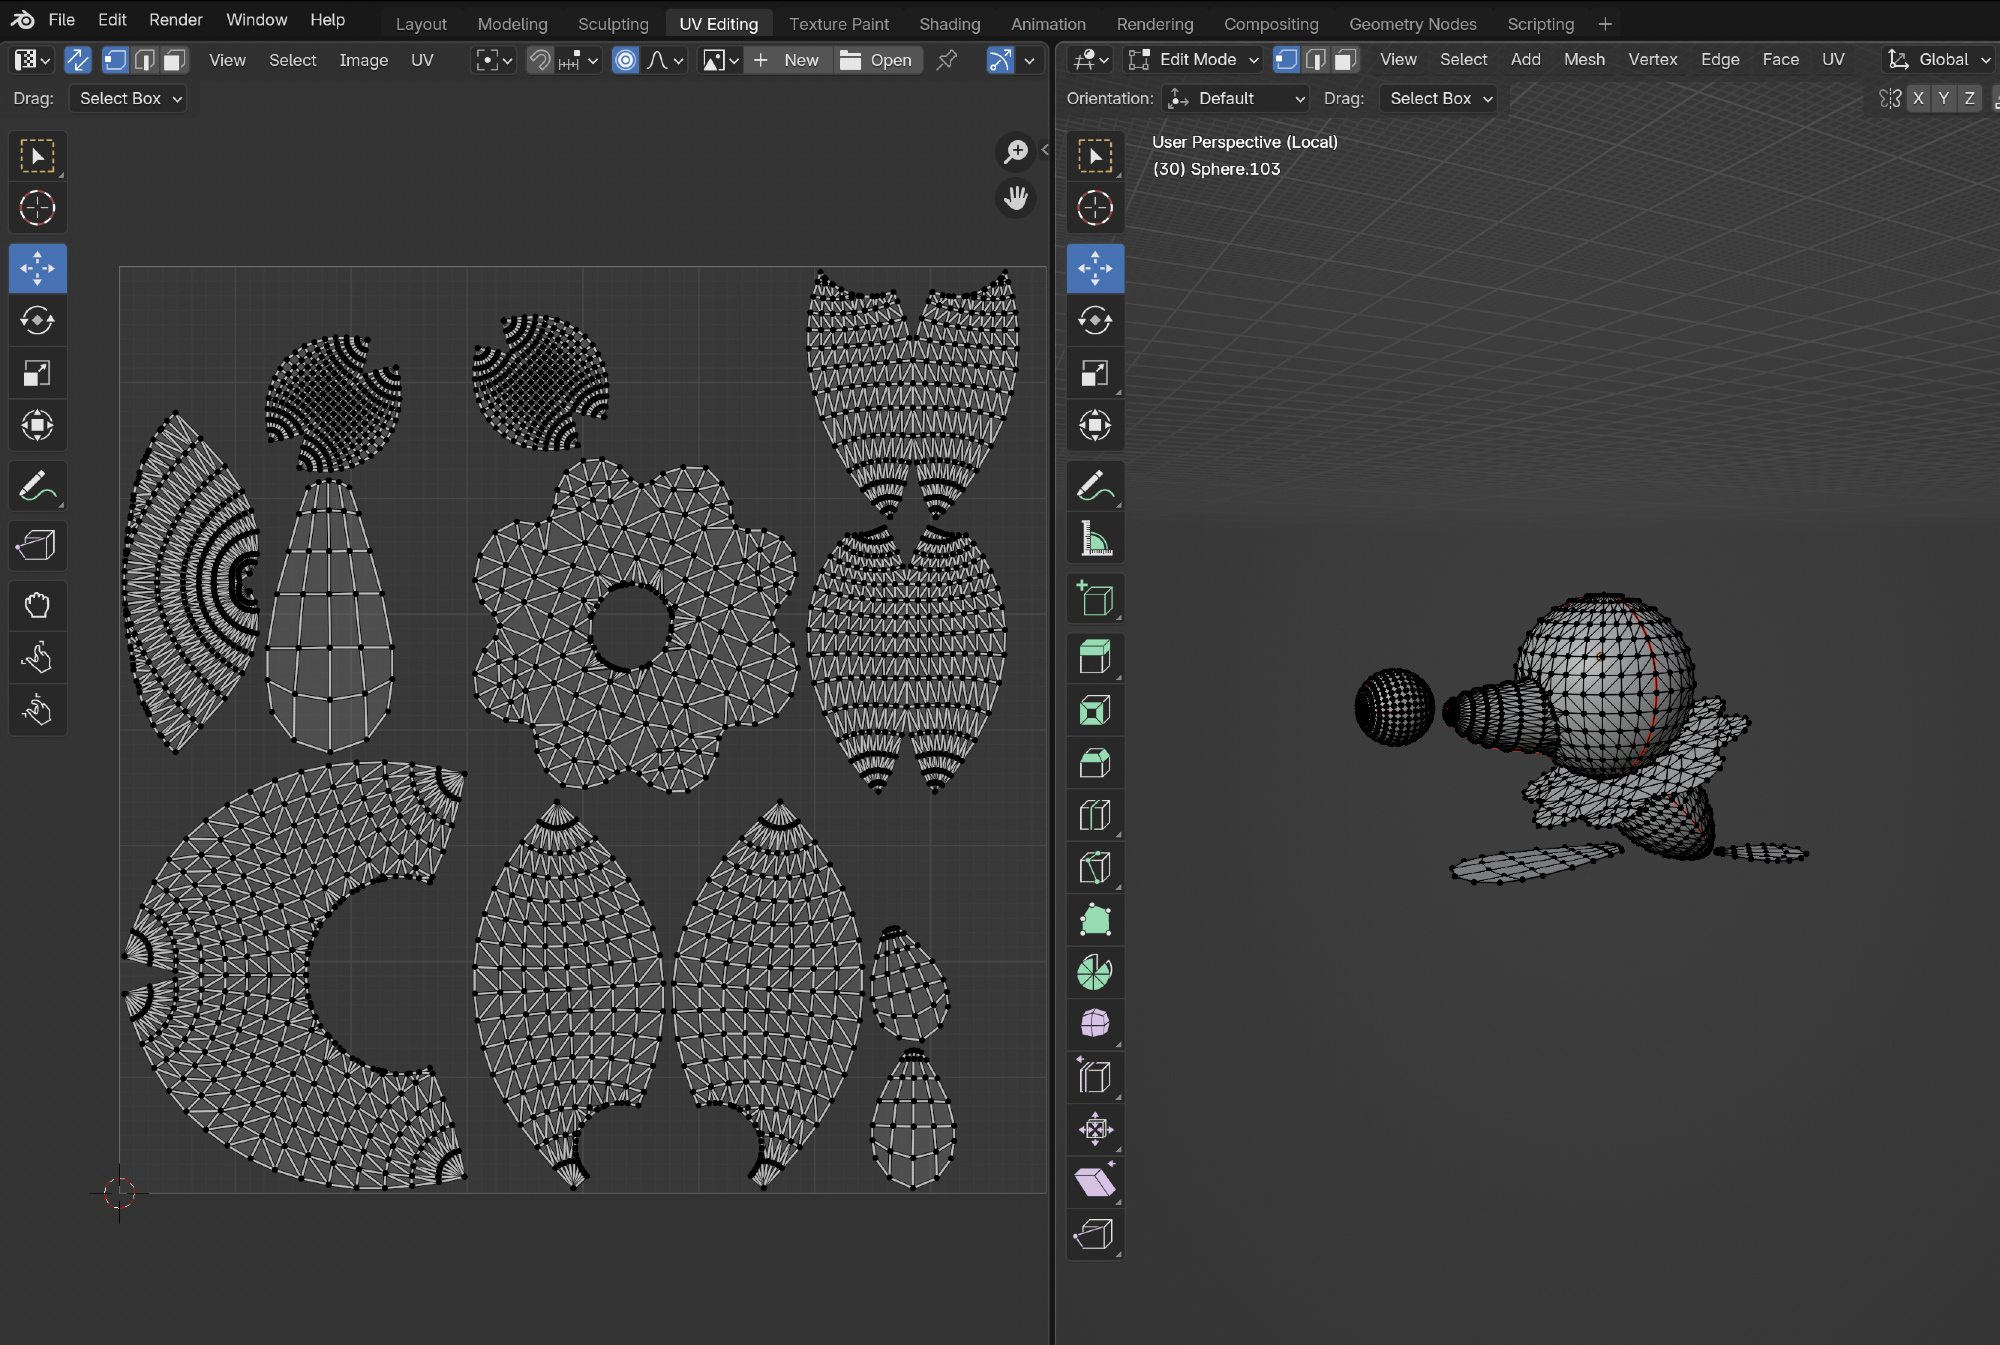Open UV editor Drag Select Box dropdown
The height and width of the screenshot is (1345, 2000).
(129, 98)
